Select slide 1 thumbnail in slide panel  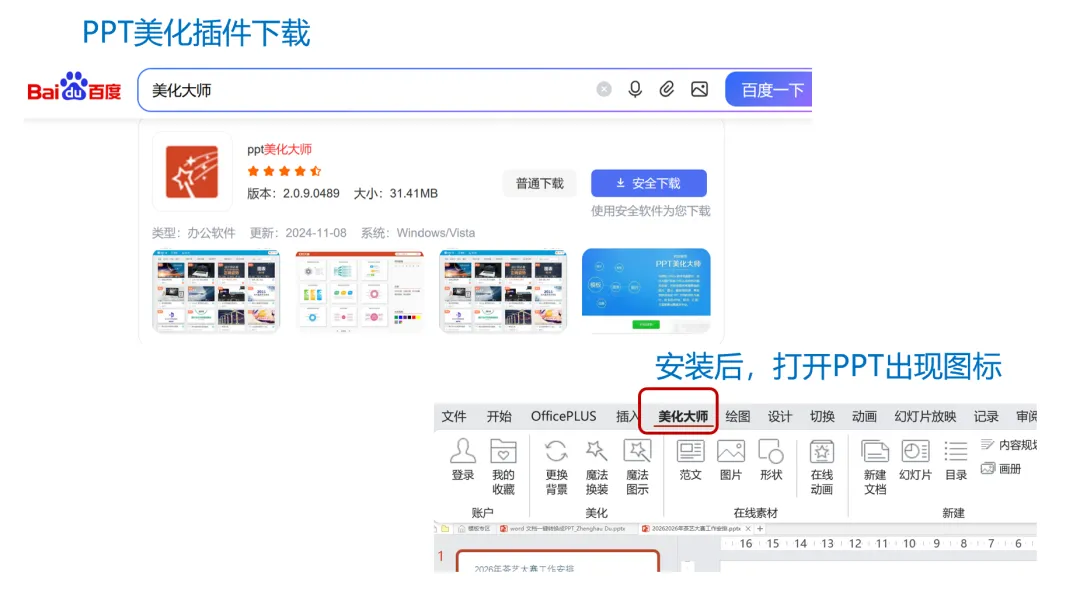(557, 561)
